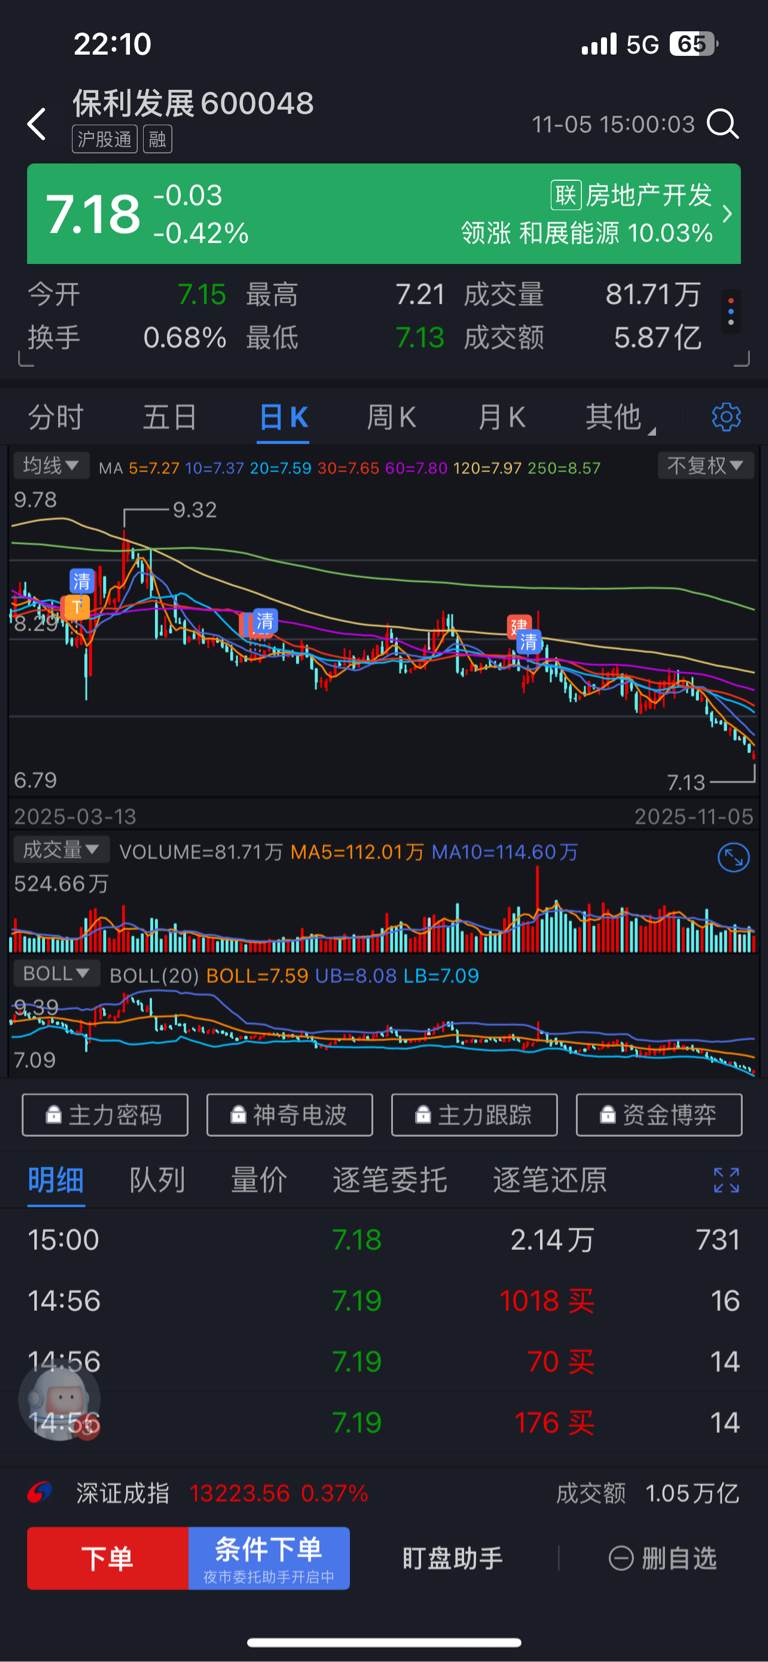Tap the battery indicator showing 65
The image size is (768, 1662).
coord(694,44)
